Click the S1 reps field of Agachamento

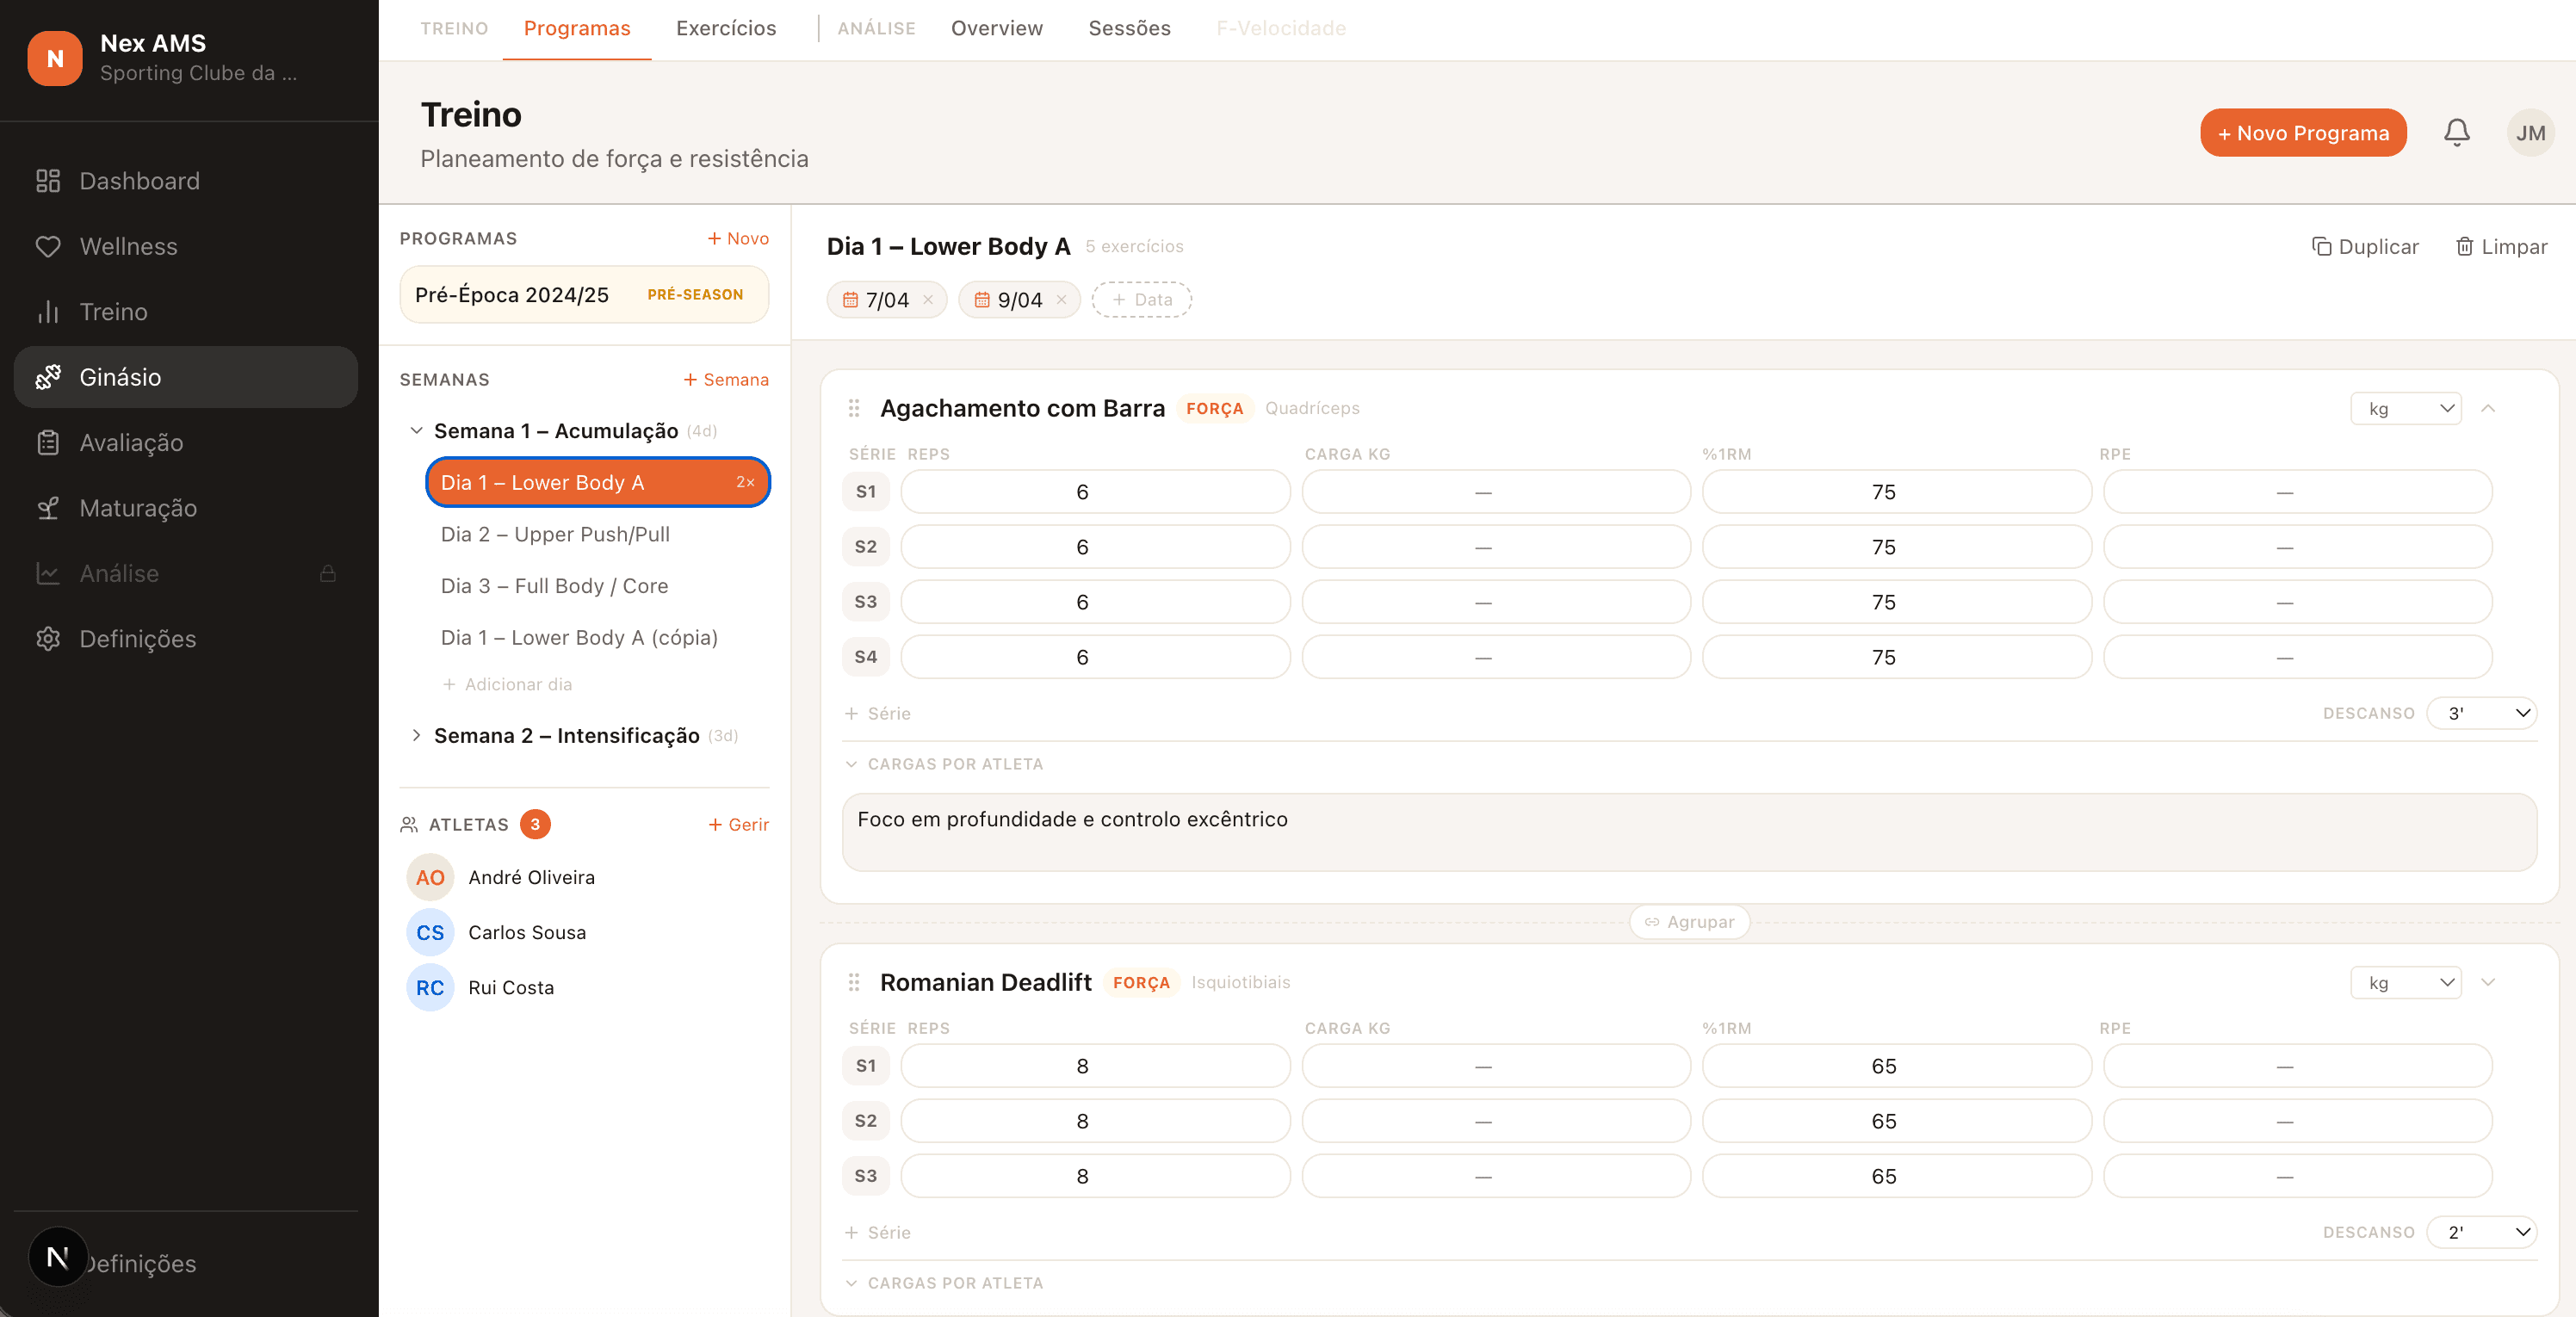point(1094,492)
